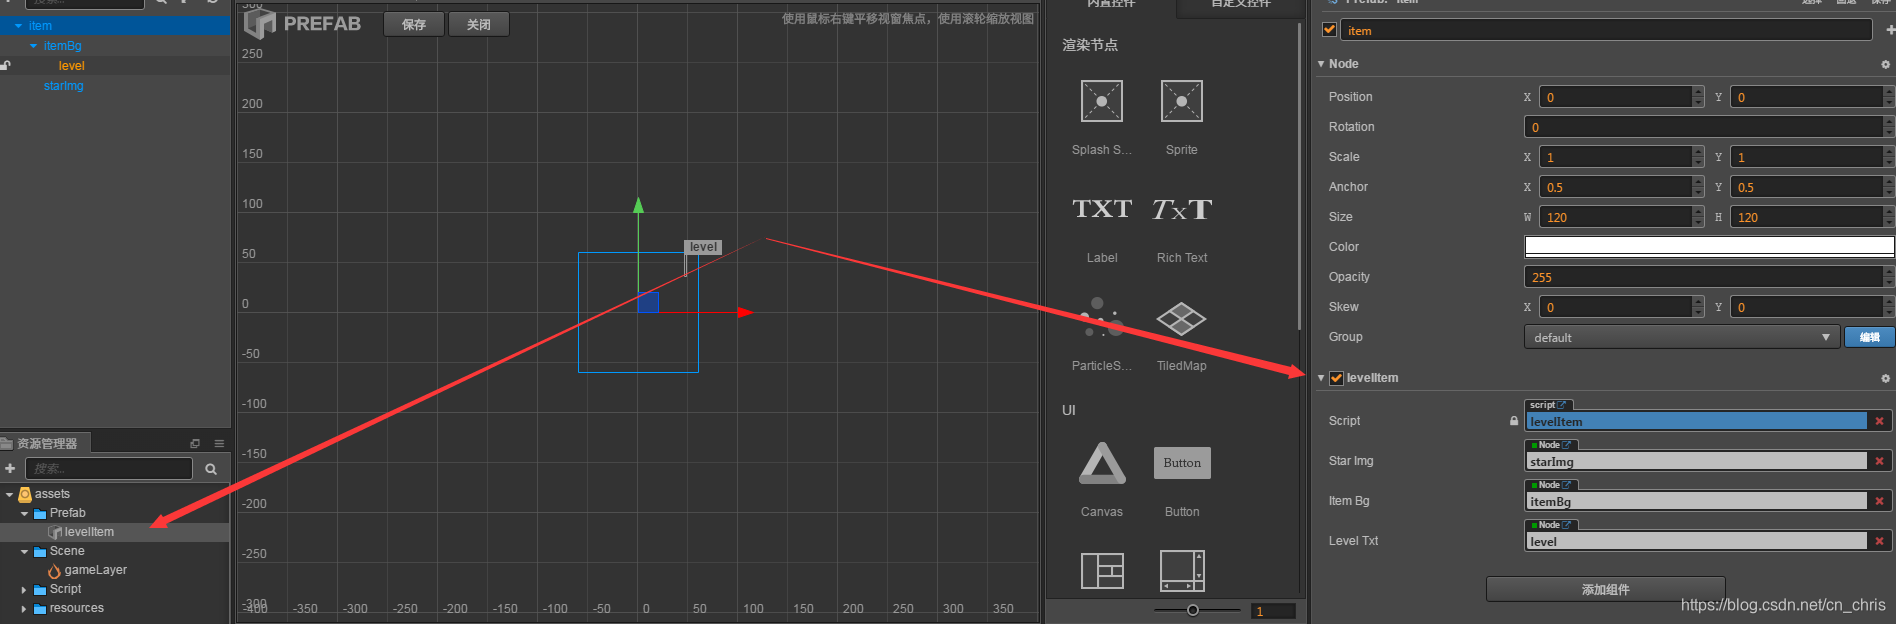
Task: Select levelItem prefab in asset tree
Action: 89,532
